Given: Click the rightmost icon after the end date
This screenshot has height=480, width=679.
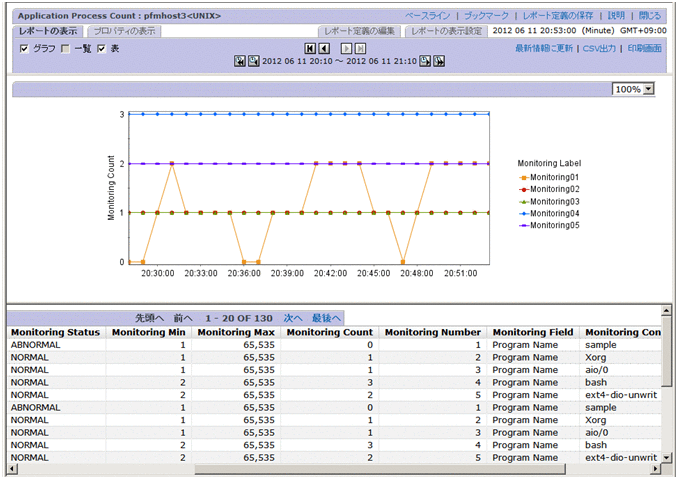Looking at the screenshot, I should 438,62.
